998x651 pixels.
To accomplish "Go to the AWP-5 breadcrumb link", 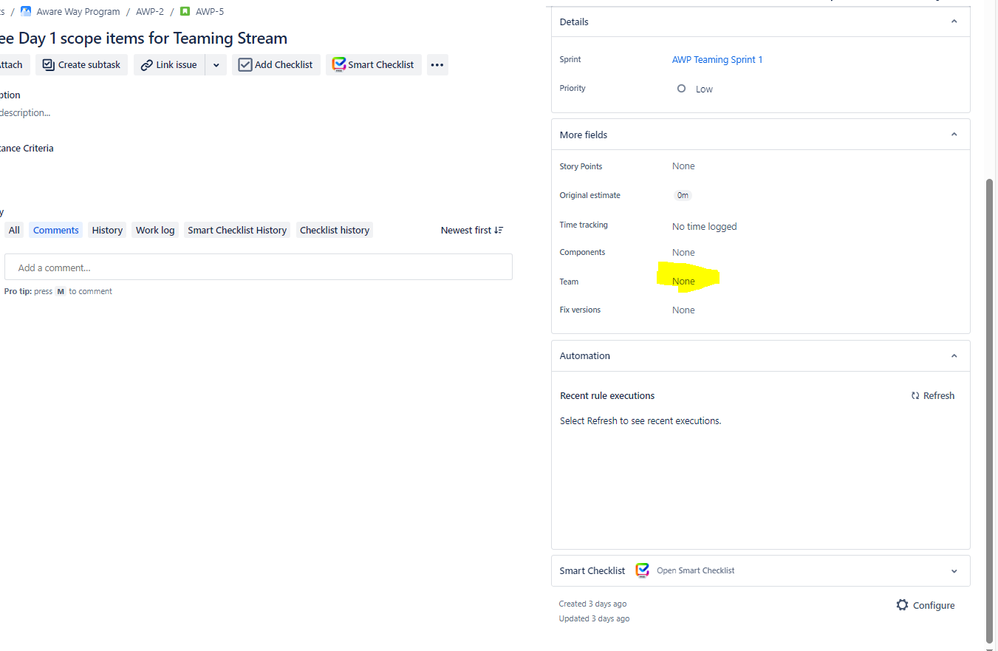I will pos(209,11).
